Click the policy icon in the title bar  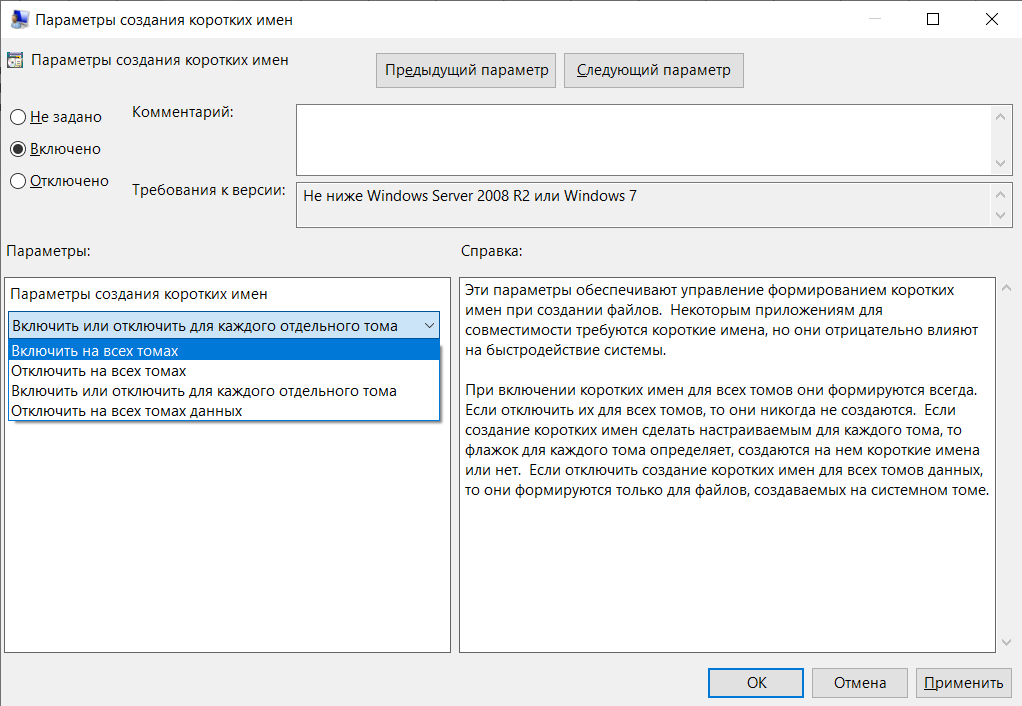point(17,19)
